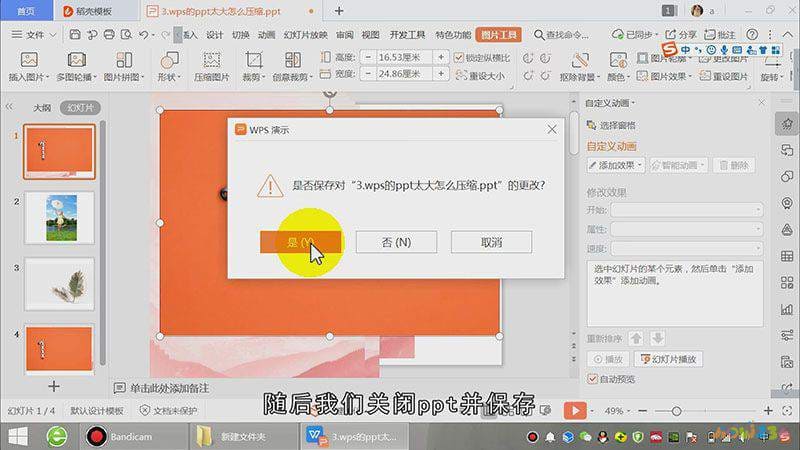Click 取消 to cancel the save dialog
This screenshot has width=800, height=450.
coord(491,242)
